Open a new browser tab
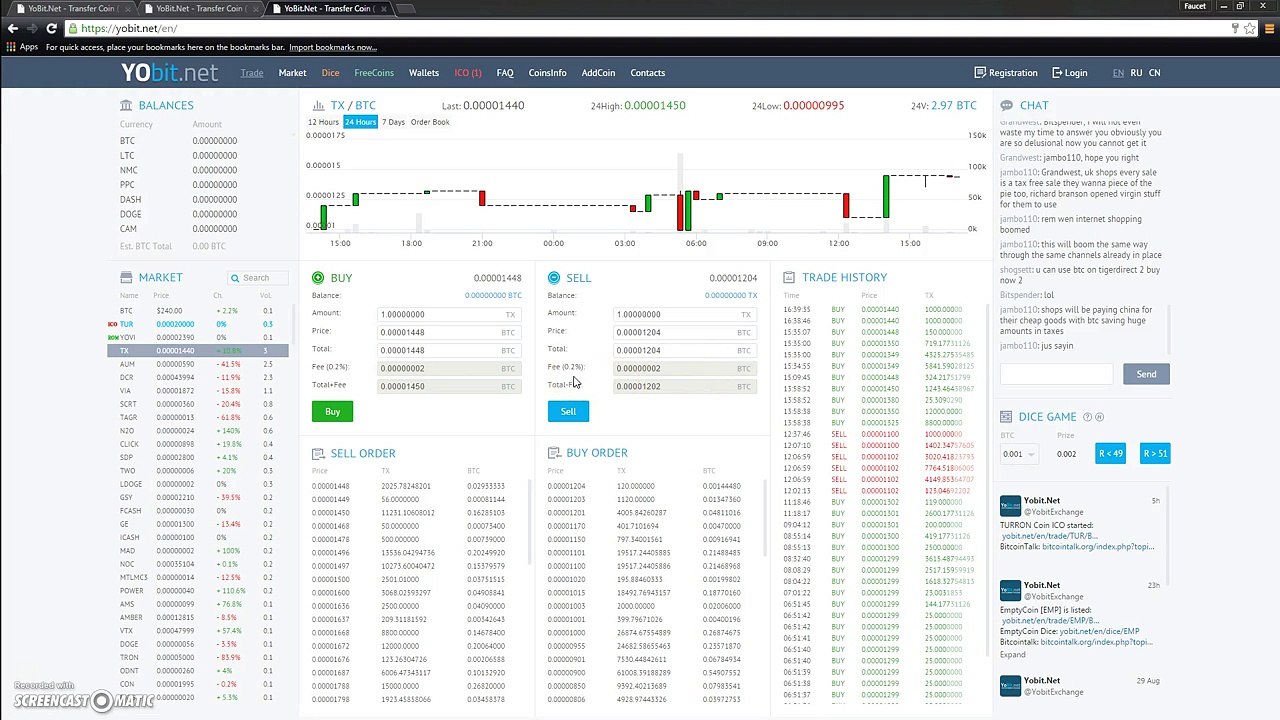Image resolution: width=1280 pixels, height=720 pixels. pos(406,8)
